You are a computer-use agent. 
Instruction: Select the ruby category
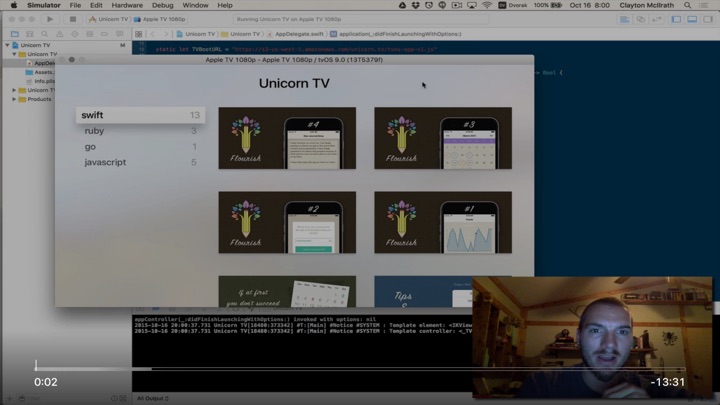[141, 131]
